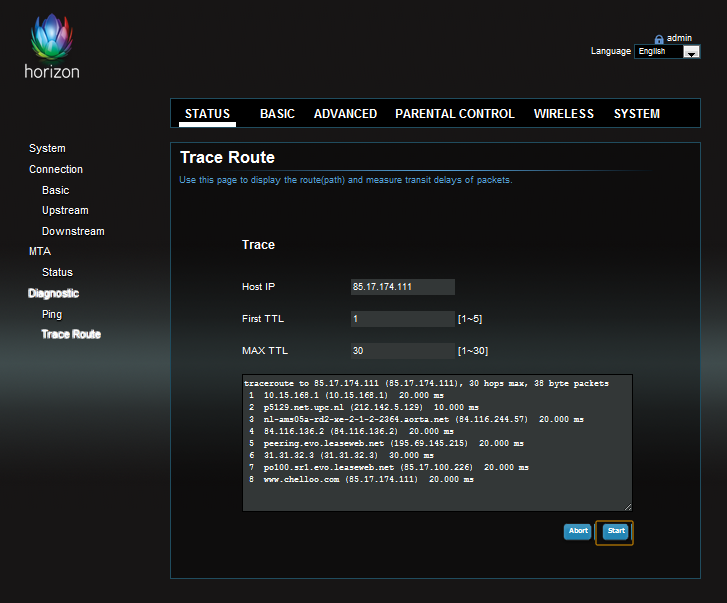The width and height of the screenshot is (727, 603).
Task: Click hop 3 nl-ams05a aorta.net line
Action: (x=416, y=419)
